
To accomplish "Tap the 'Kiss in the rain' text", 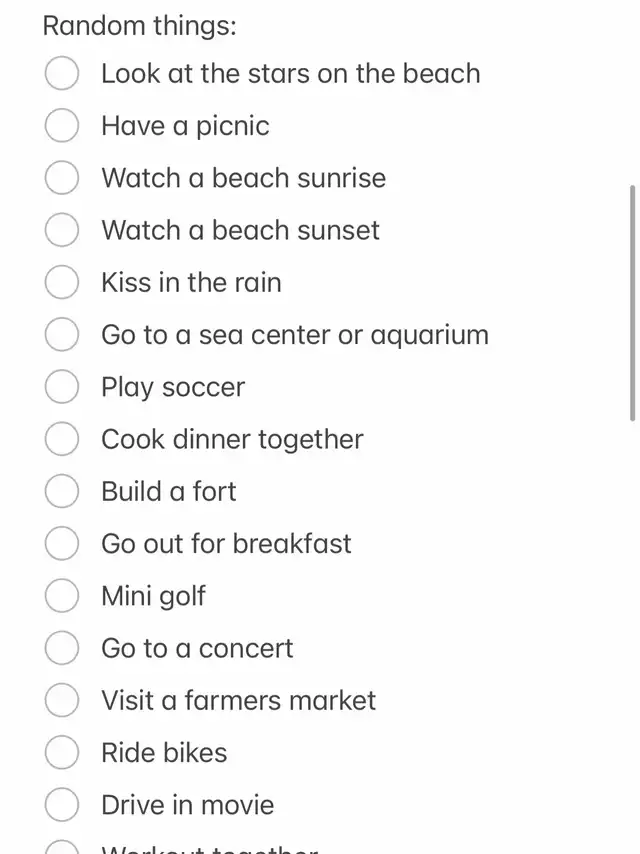I will (x=191, y=282).
